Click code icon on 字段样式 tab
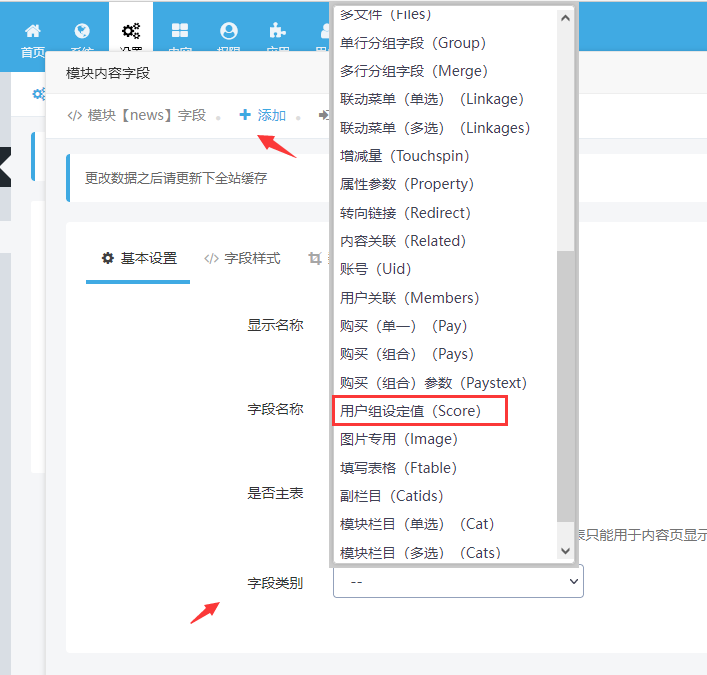This screenshot has width=707, height=675. tap(211, 258)
